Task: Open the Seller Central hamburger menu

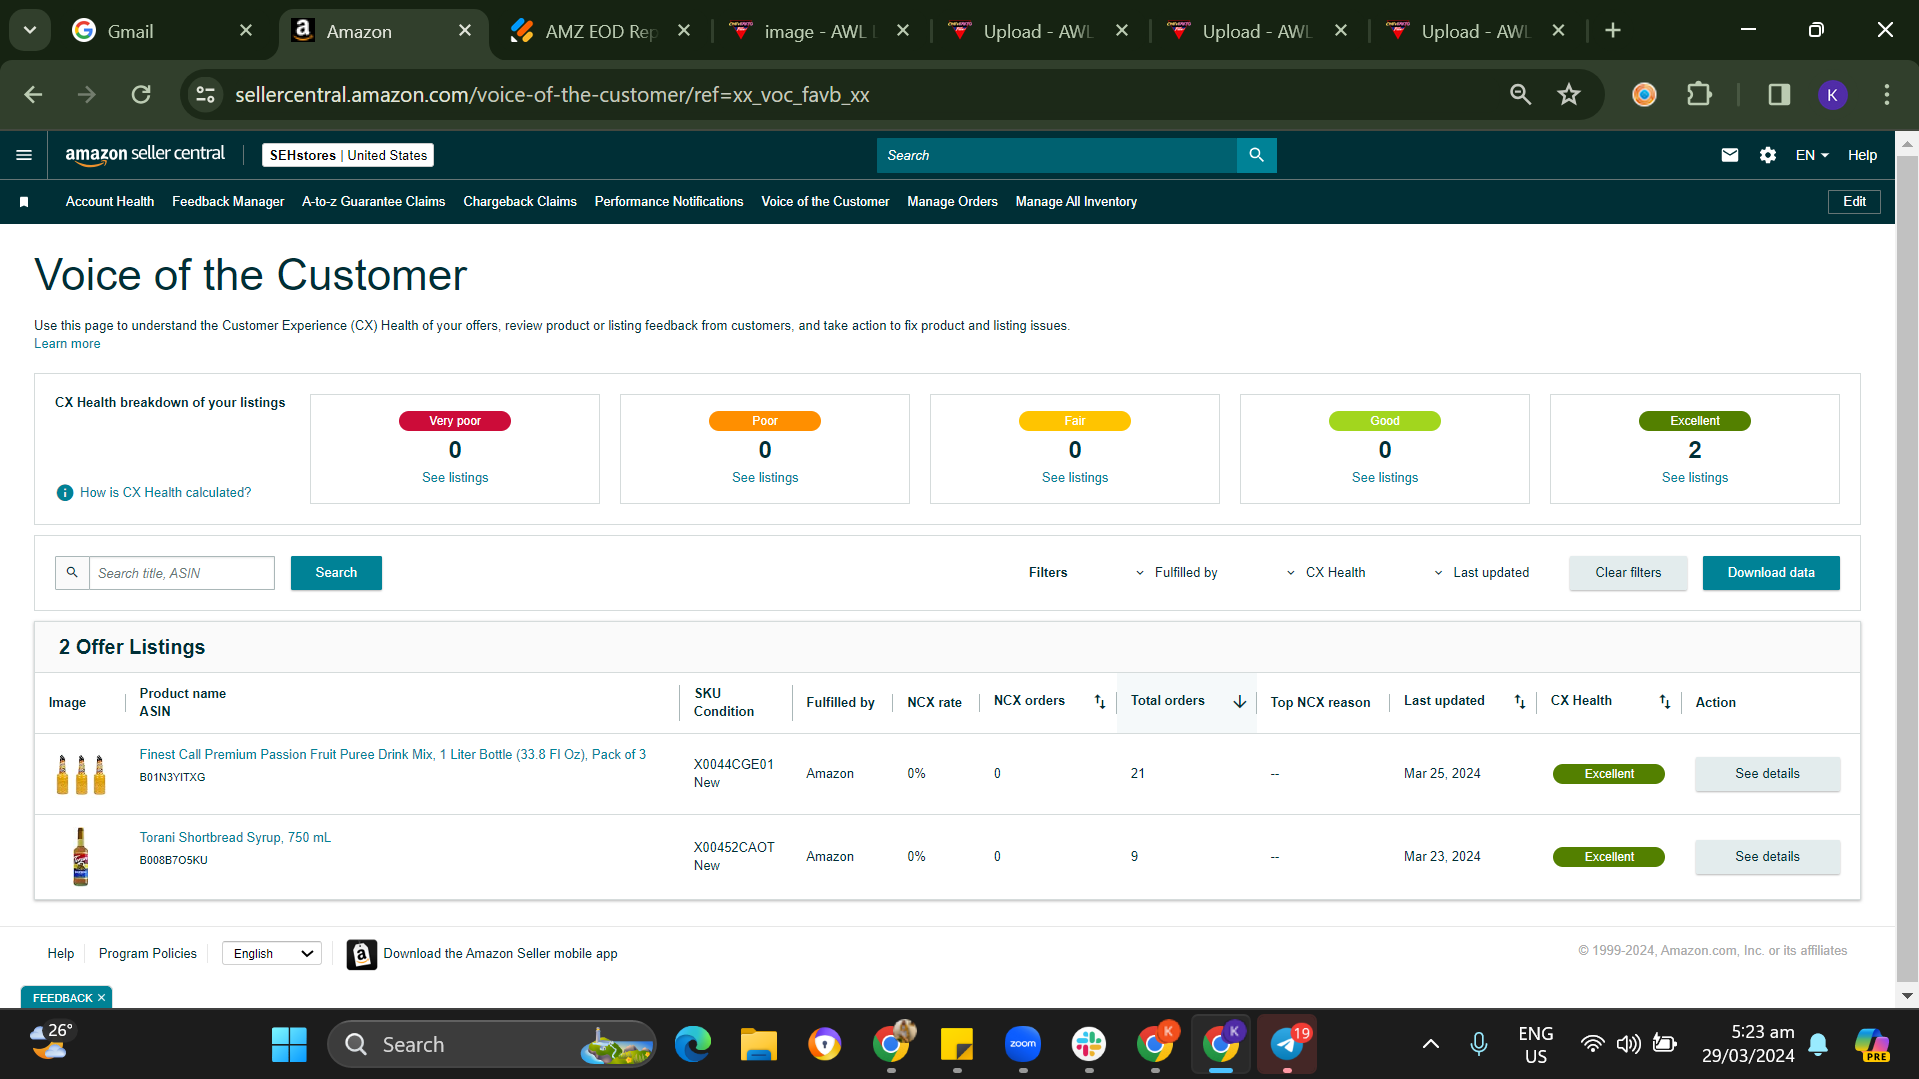Action: [x=24, y=155]
